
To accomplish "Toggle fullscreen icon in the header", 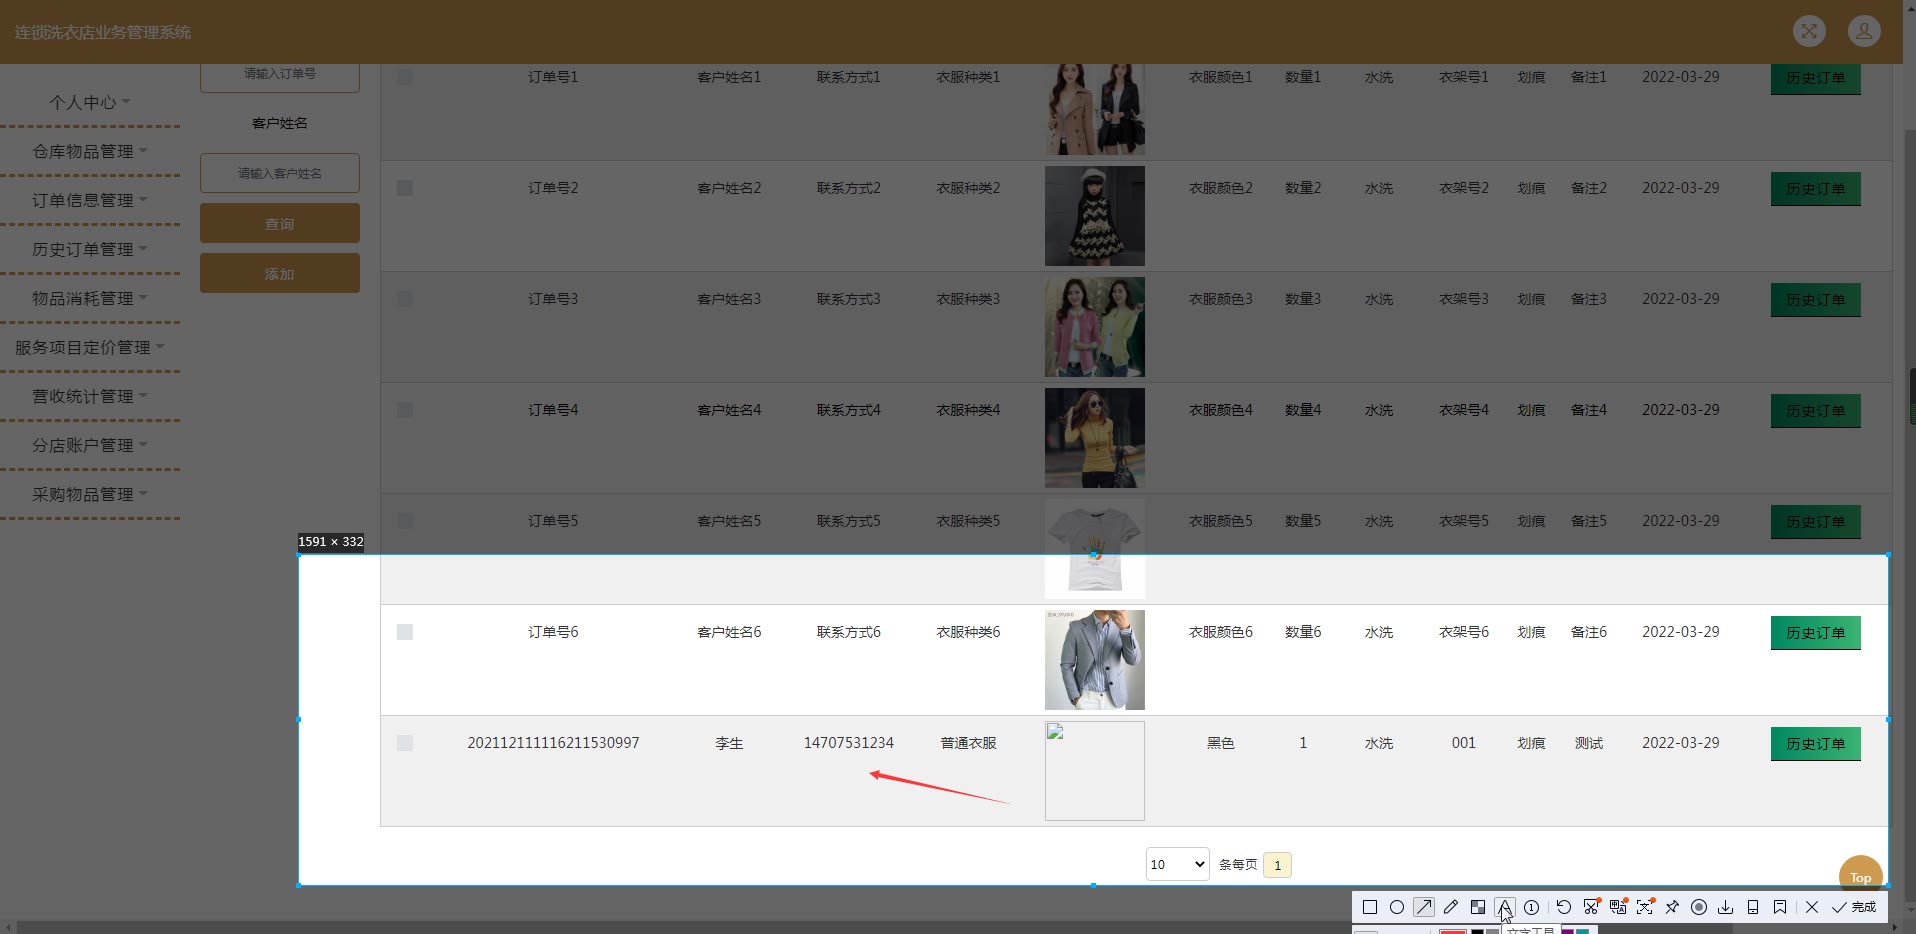I will coord(1809,31).
